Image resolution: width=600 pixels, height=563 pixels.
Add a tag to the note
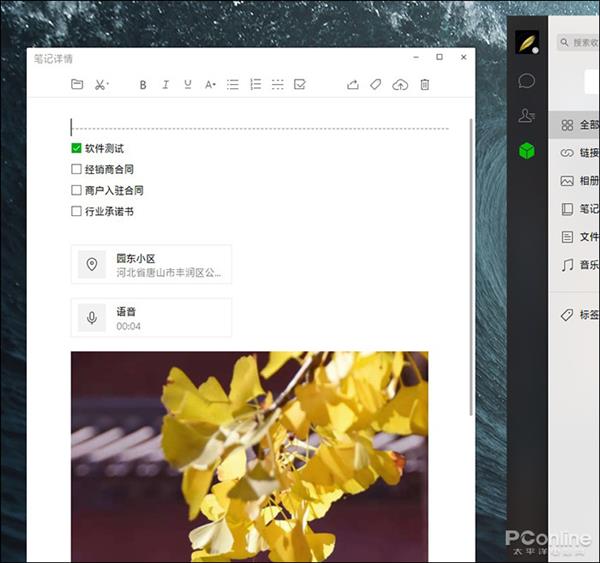(x=376, y=85)
